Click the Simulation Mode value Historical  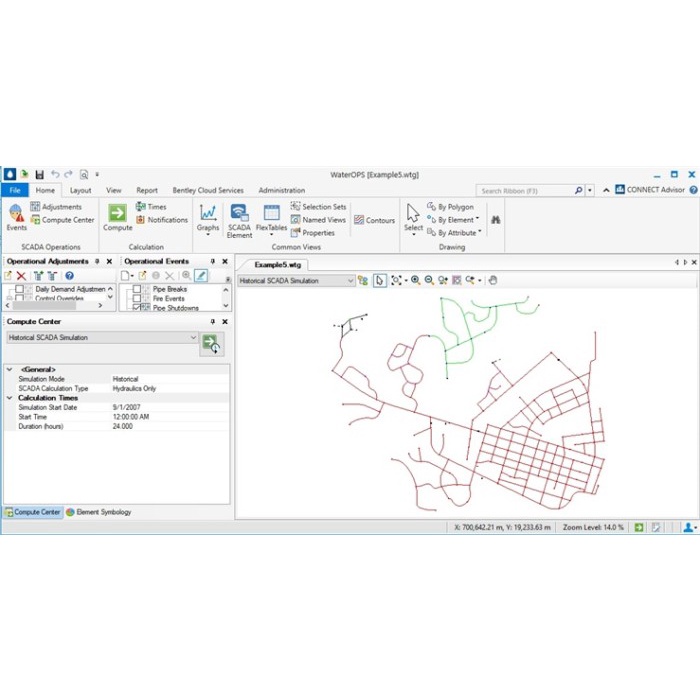point(125,379)
